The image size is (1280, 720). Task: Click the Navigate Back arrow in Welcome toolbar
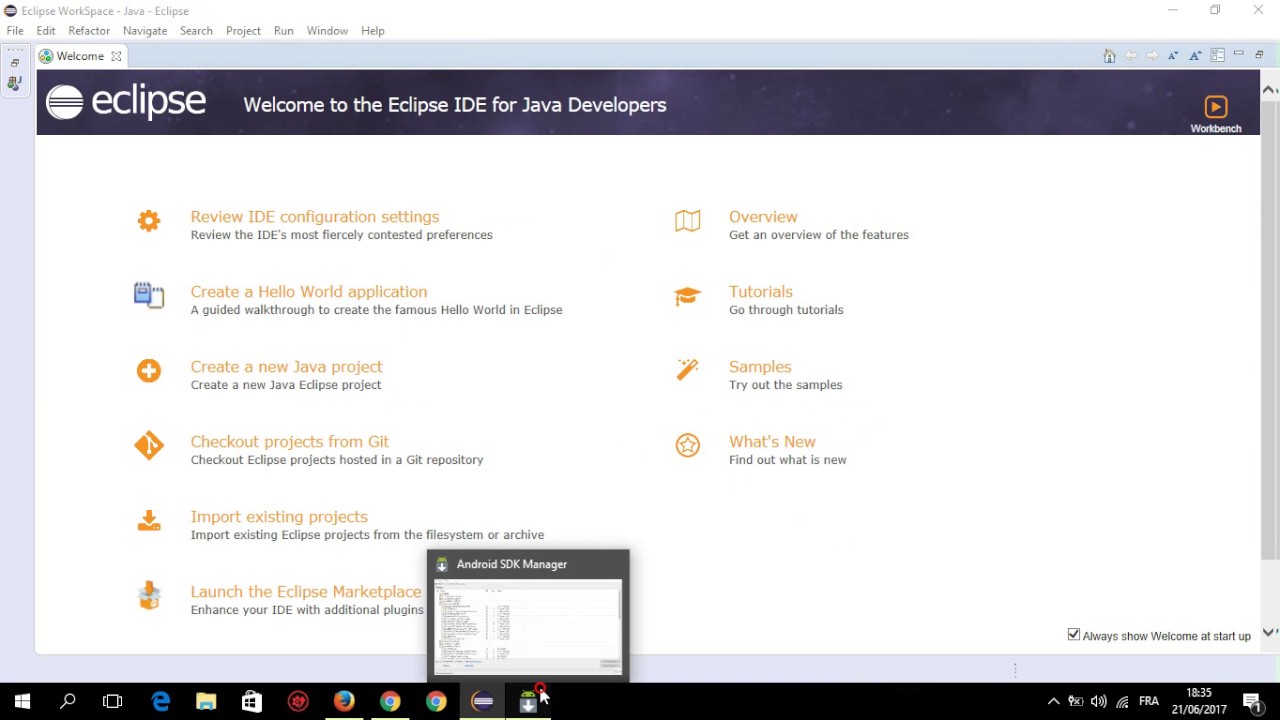point(1131,56)
